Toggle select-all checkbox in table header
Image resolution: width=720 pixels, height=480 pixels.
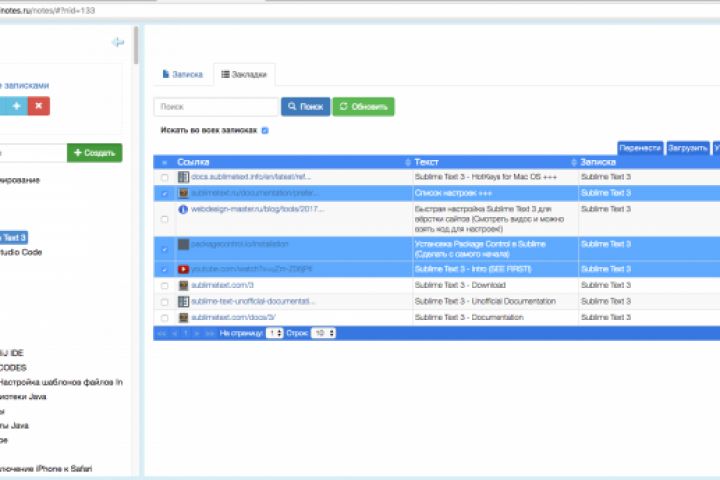pos(164,163)
